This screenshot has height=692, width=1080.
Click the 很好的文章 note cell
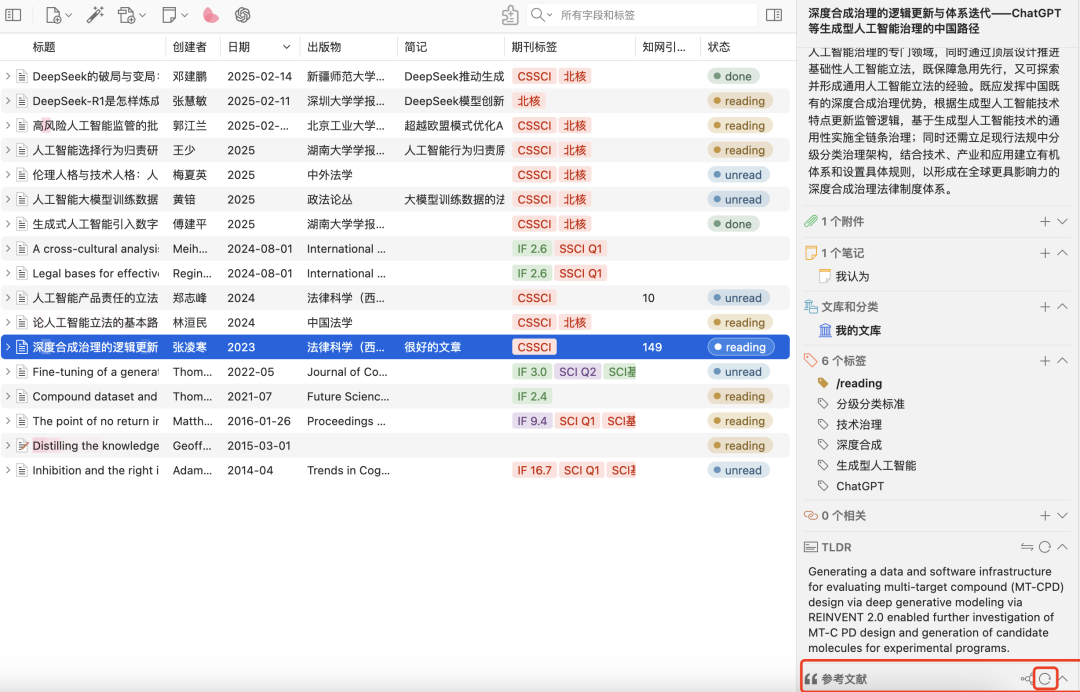(433, 347)
